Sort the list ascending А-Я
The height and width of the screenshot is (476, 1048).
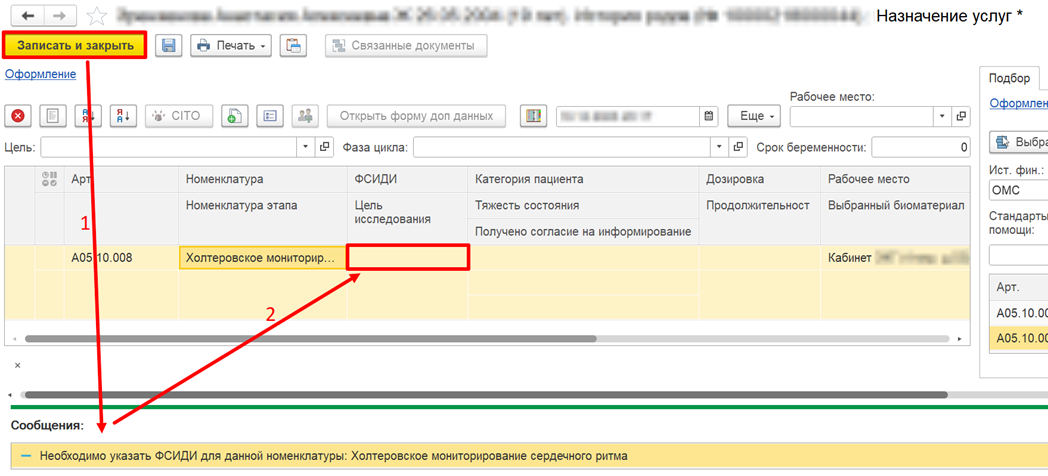point(89,116)
